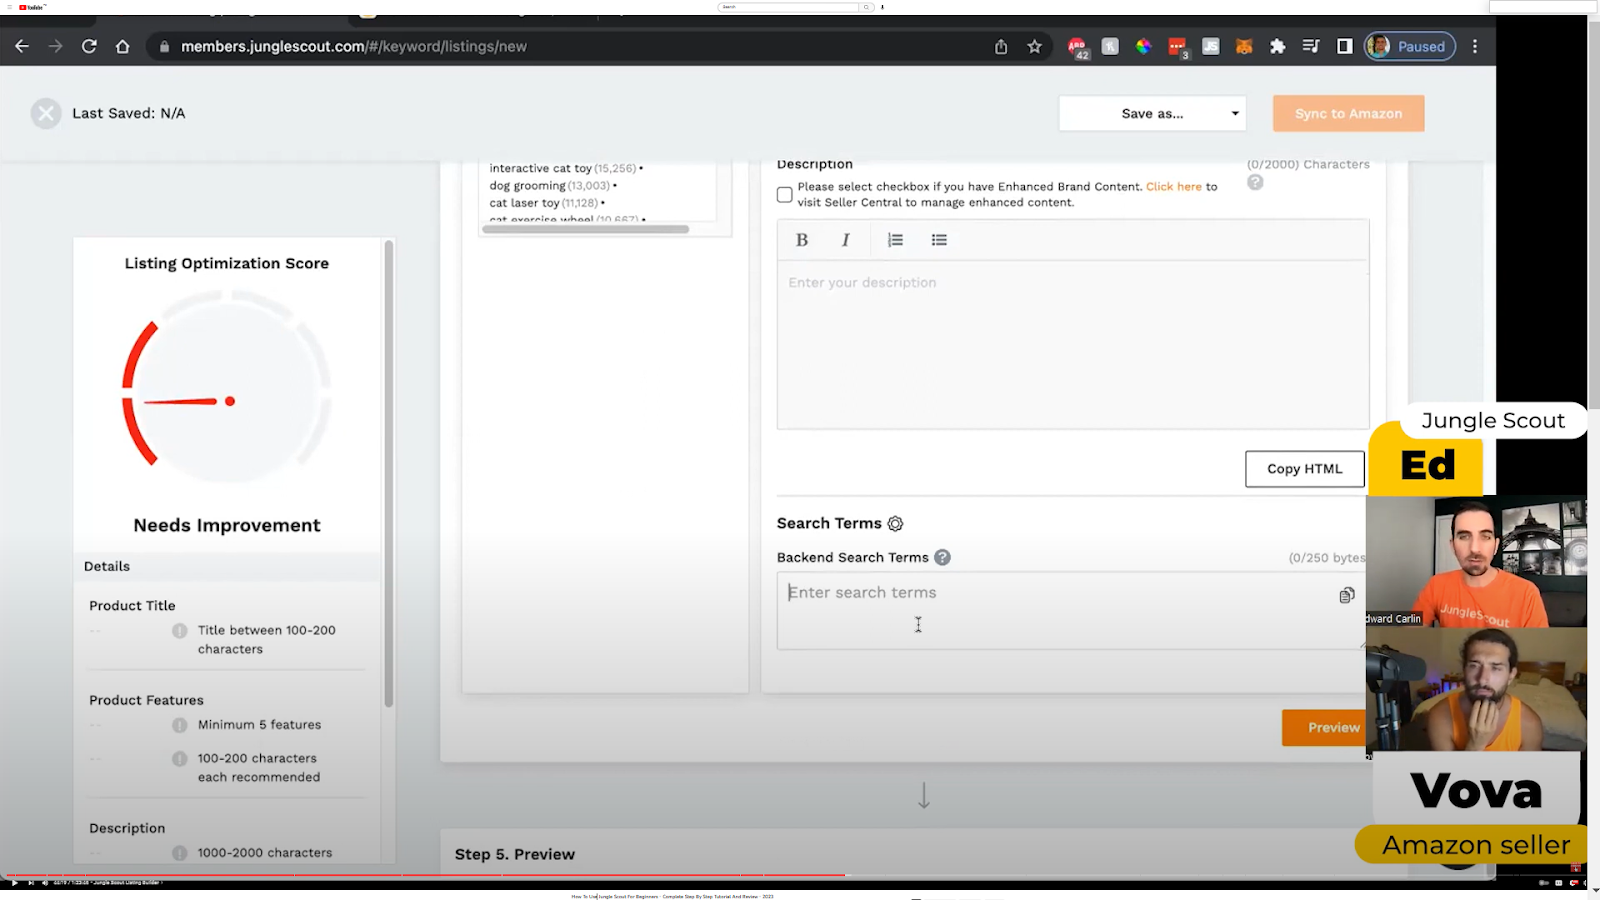Click the video play button
This screenshot has width=1600, height=900.
coord(14,883)
